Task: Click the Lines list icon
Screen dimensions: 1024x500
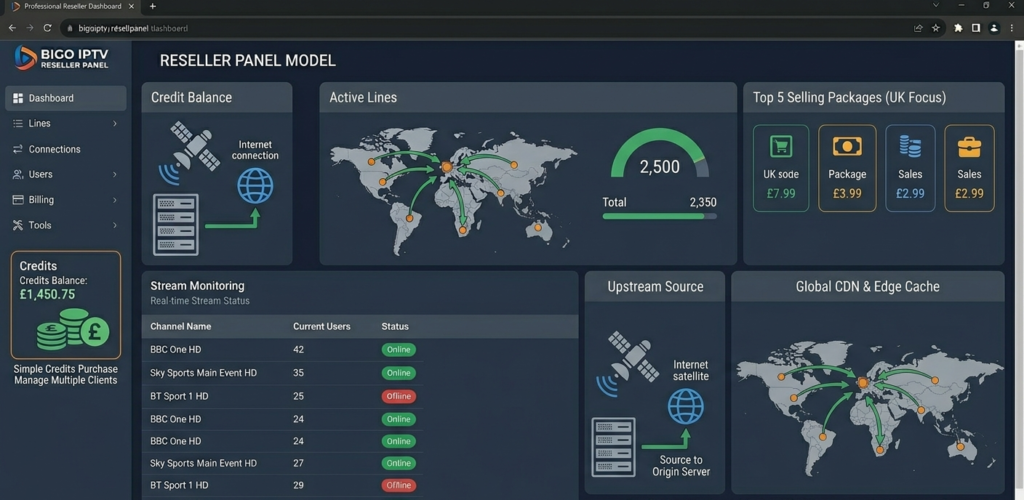Action: (x=18, y=123)
